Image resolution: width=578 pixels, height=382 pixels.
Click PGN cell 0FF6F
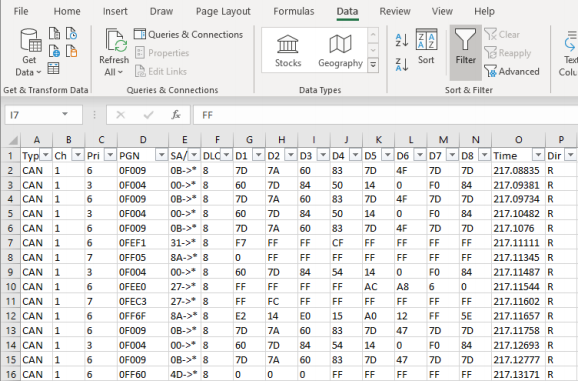pos(143,316)
